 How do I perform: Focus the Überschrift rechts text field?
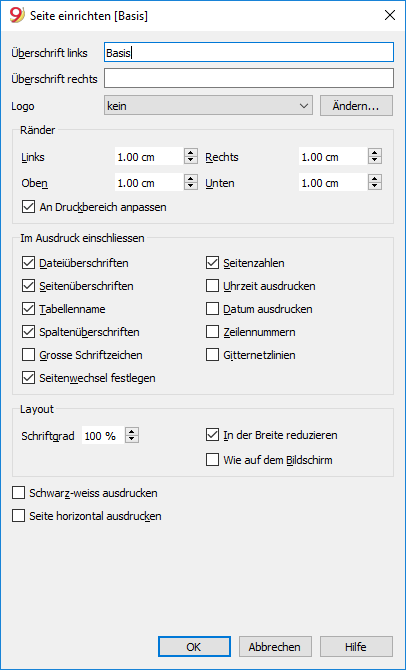pyautogui.click(x=249, y=79)
